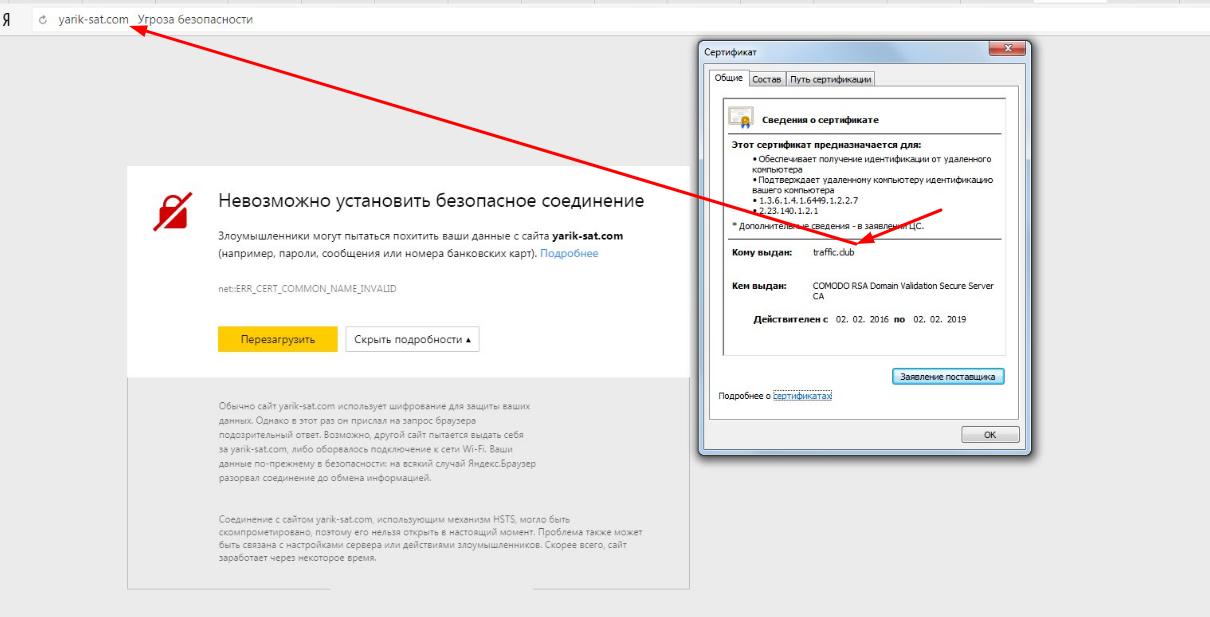This screenshot has width=1210, height=617.
Task: Click the crossed-out red padlock warning icon
Action: (x=171, y=211)
